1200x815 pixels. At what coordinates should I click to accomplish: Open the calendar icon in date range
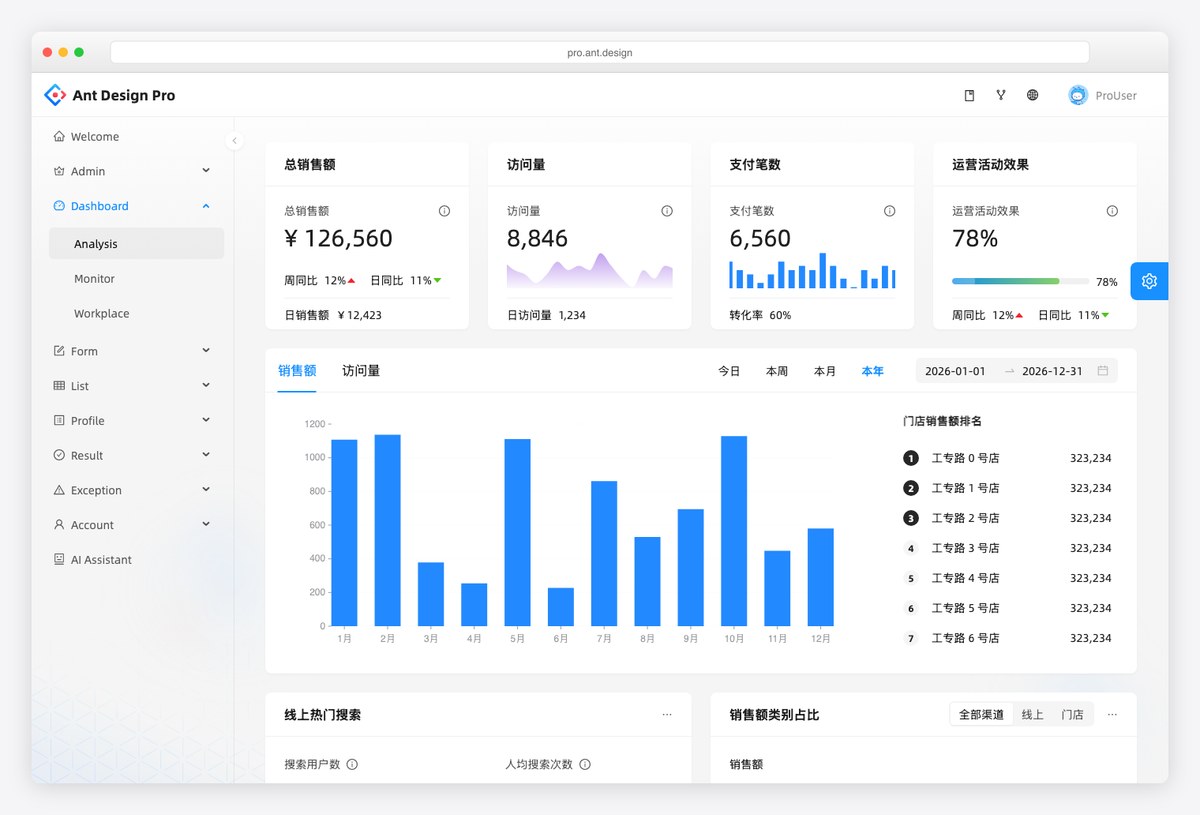[x=1103, y=371]
